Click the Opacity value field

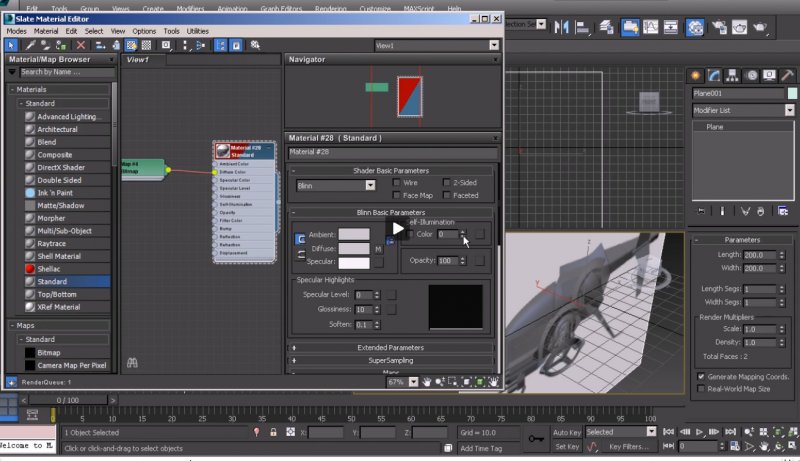pyautogui.click(x=448, y=261)
